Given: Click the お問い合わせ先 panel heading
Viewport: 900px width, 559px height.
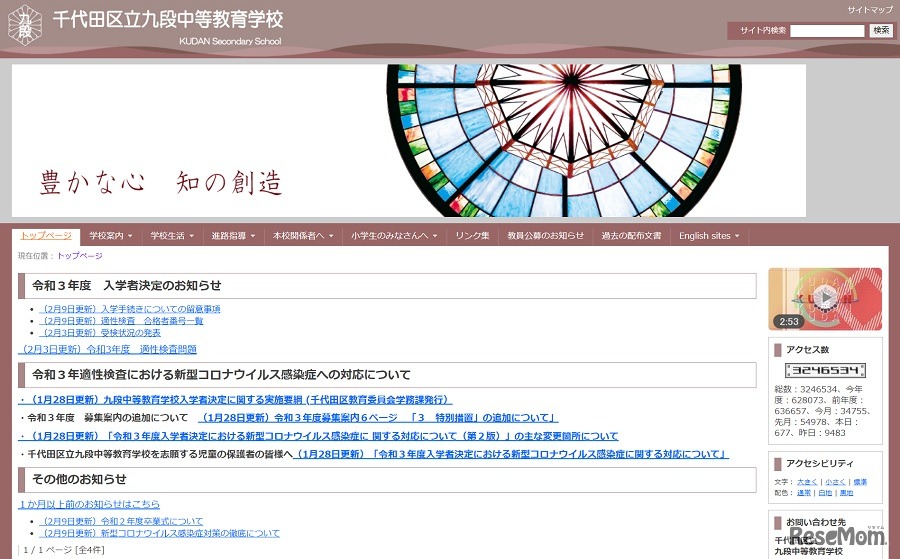Looking at the screenshot, I should (816, 522).
